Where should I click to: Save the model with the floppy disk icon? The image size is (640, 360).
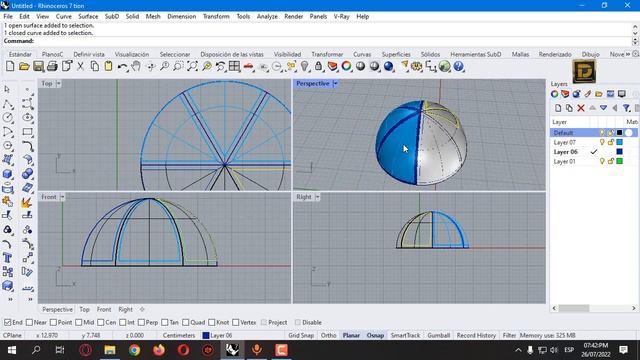pyautogui.click(x=38, y=66)
